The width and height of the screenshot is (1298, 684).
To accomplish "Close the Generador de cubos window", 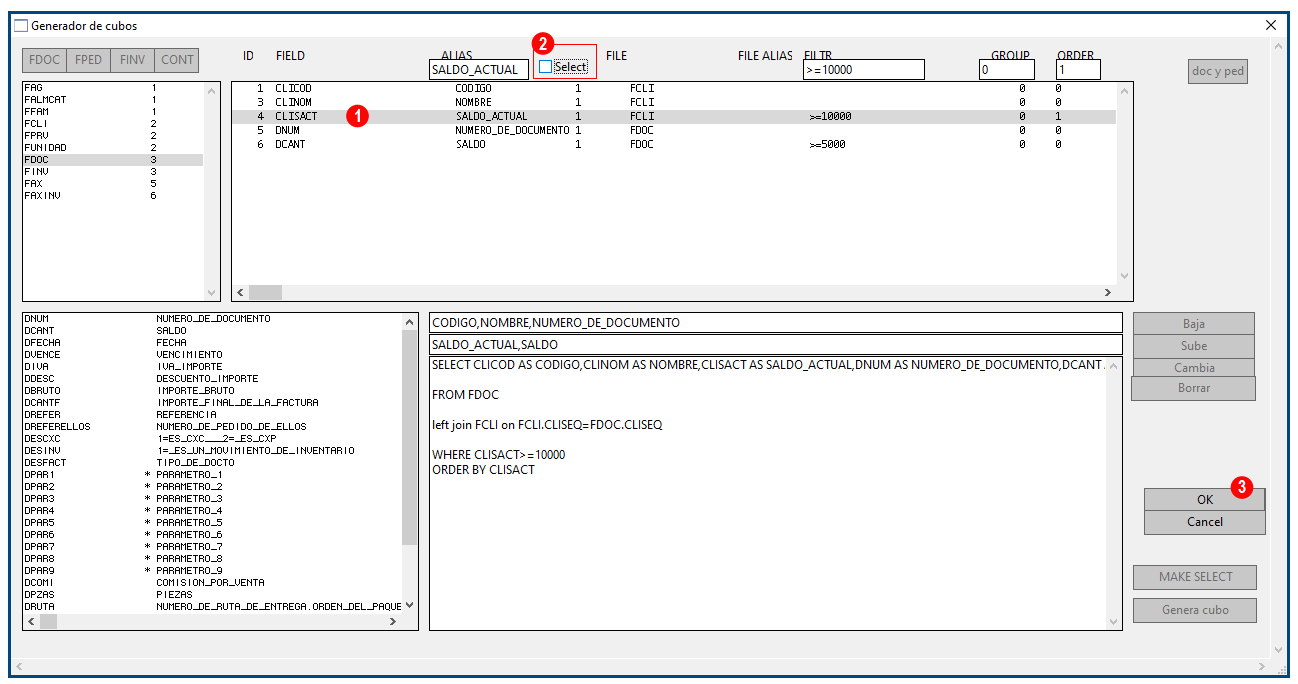I will point(1271,25).
